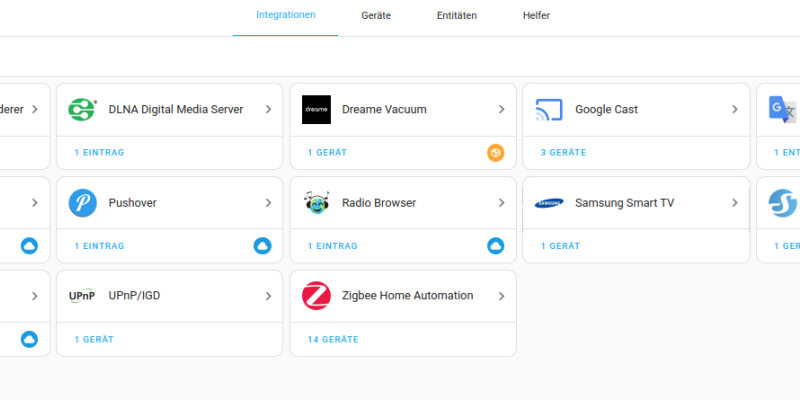Viewport: 800px width, 400px height.
Task: Switch to the Entitäten tab
Action: click(457, 16)
